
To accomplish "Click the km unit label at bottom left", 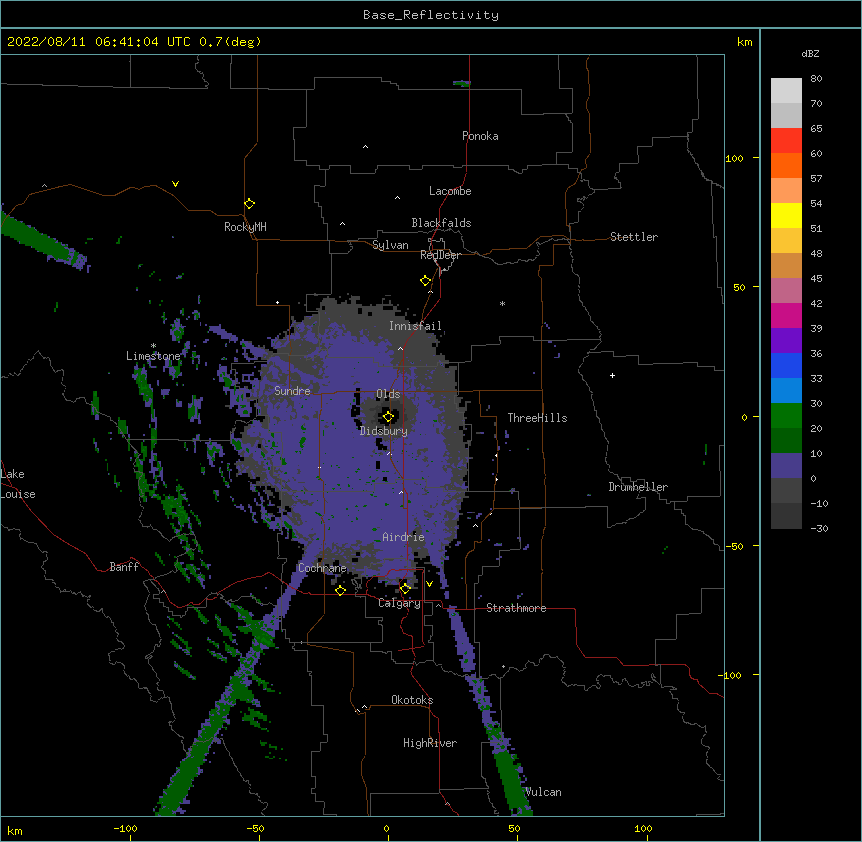I will pos(15,831).
